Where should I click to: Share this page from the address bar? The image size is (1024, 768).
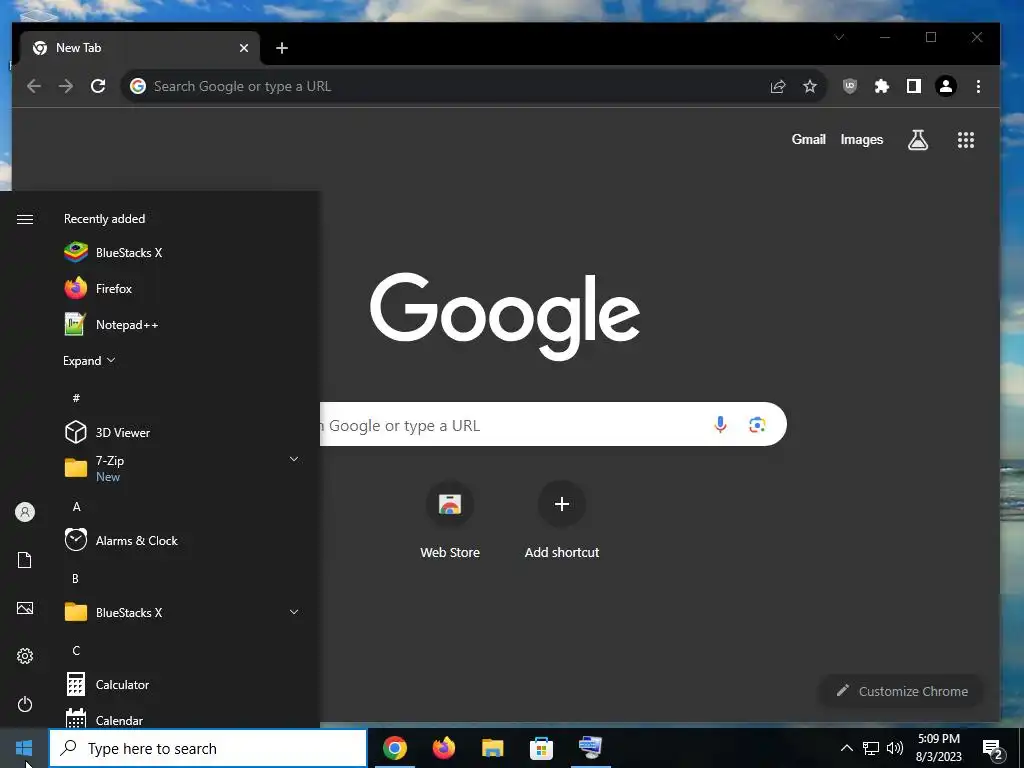(778, 86)
